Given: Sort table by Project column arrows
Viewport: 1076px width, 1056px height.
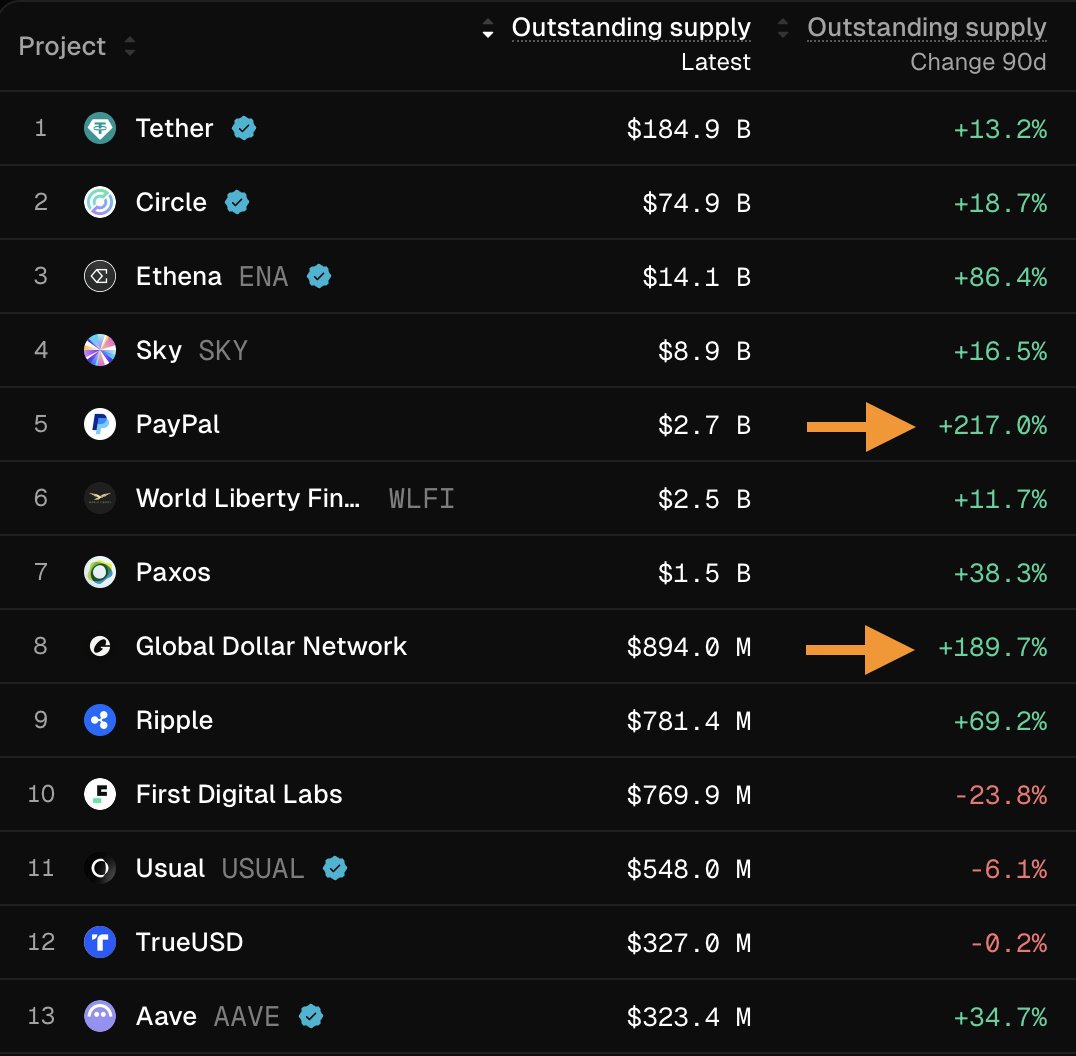Looking at the screenshot, I should tap(129, 47).
